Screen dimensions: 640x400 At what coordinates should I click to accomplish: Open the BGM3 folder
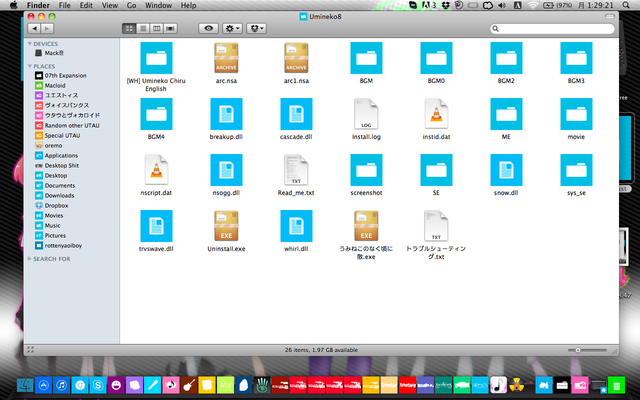(576, 58)
